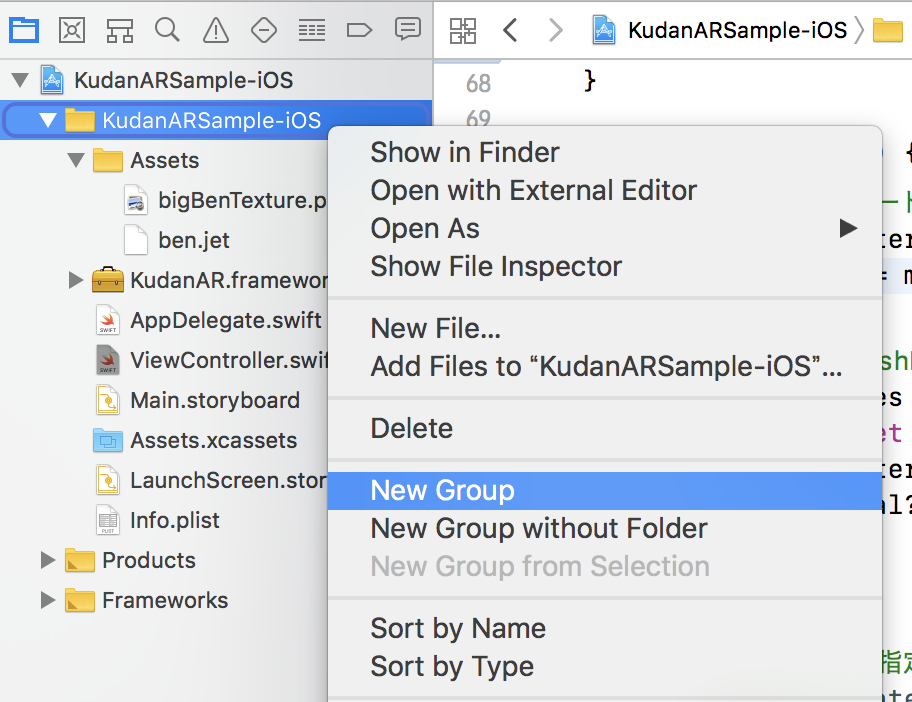The height and width of the screenshot is (702, 912).
Task: Click the ben.jet blank file icon
Action: [x=136, y=240]
